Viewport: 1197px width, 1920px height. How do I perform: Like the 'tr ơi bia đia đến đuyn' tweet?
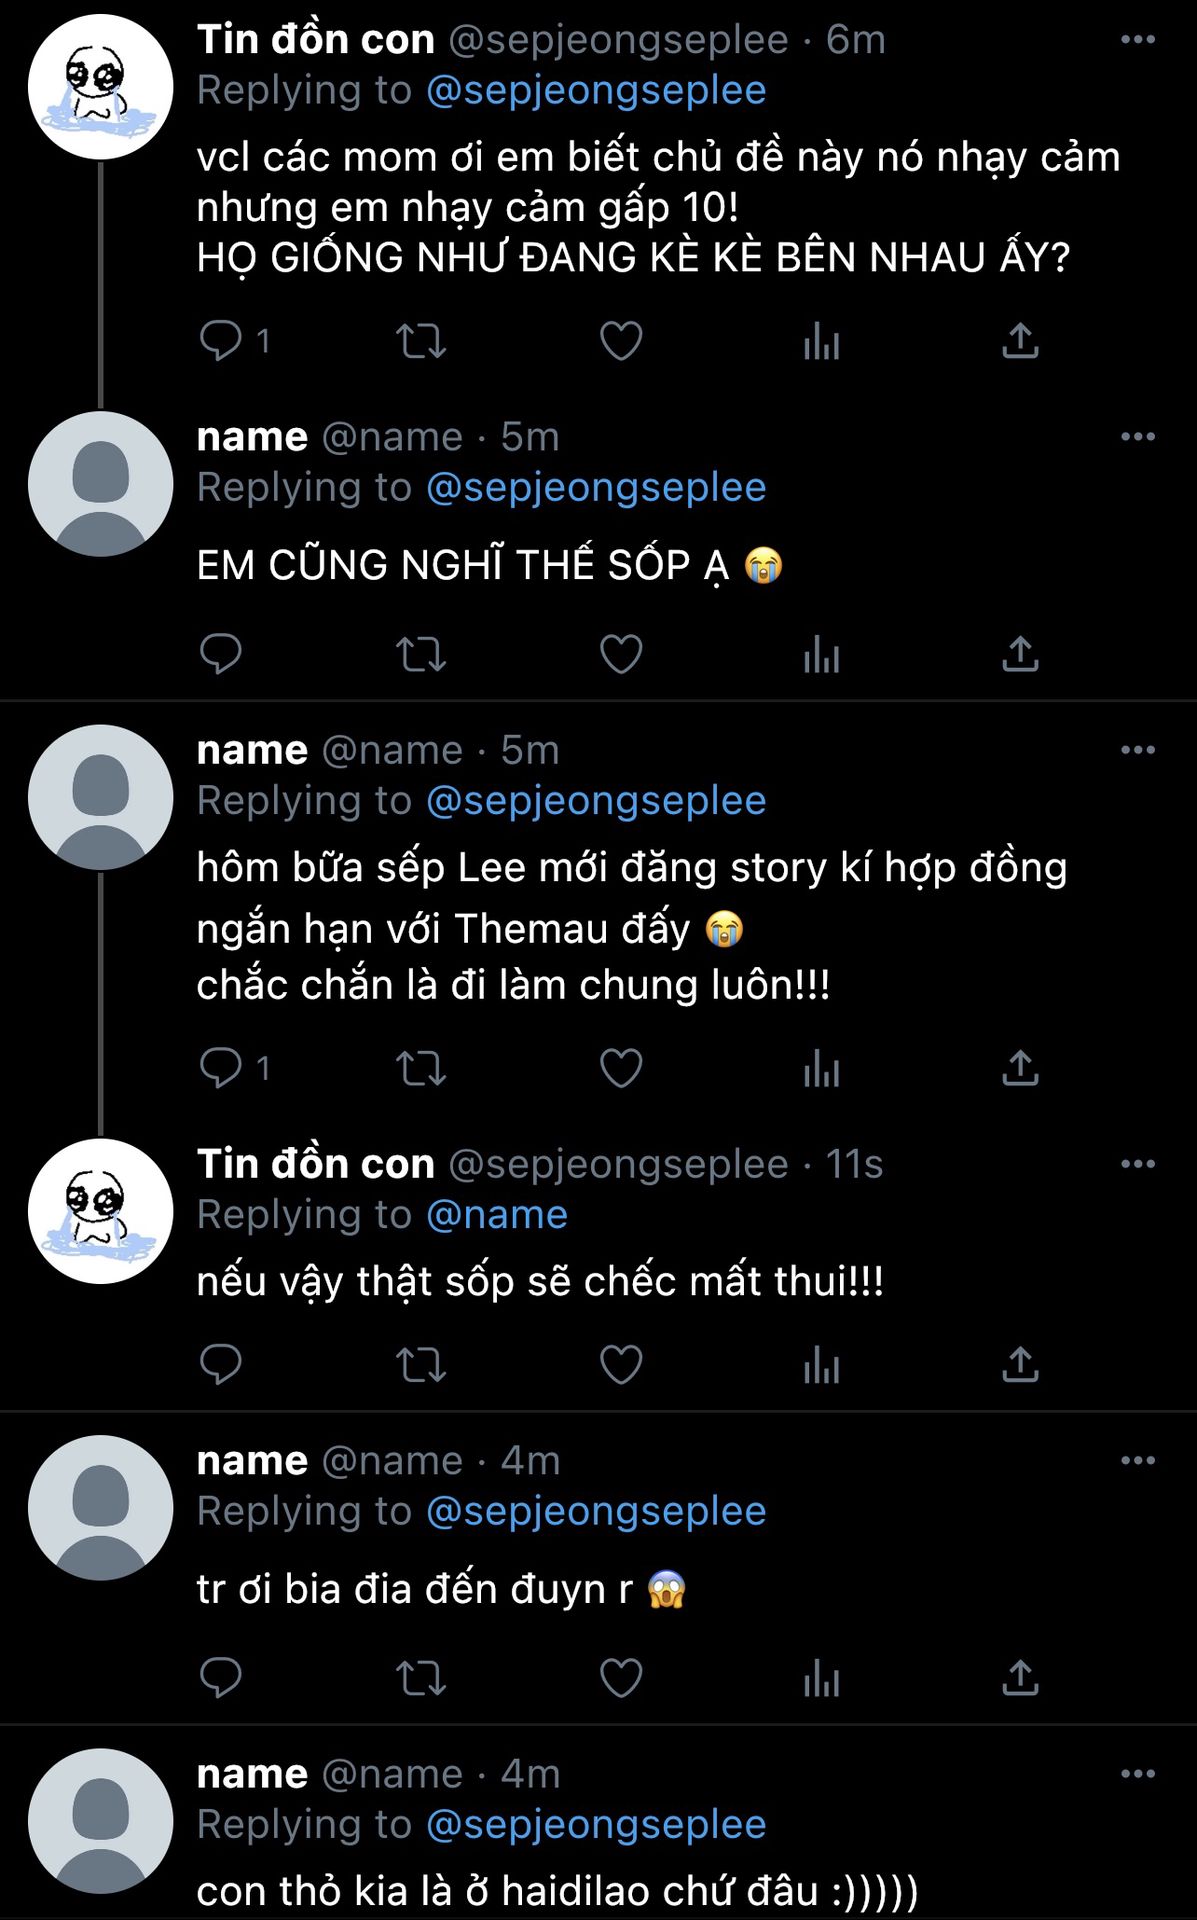[621, 1678]
